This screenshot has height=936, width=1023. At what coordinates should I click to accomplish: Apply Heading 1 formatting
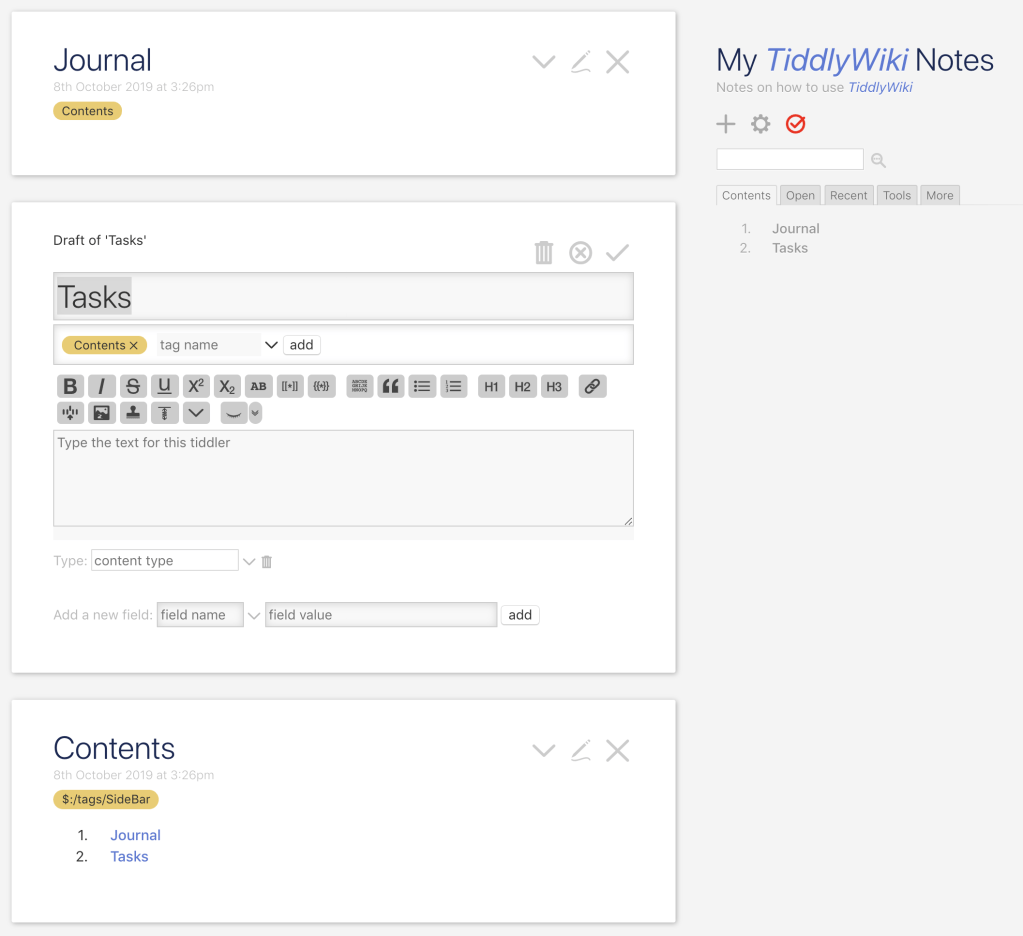[x=491, y=387]
